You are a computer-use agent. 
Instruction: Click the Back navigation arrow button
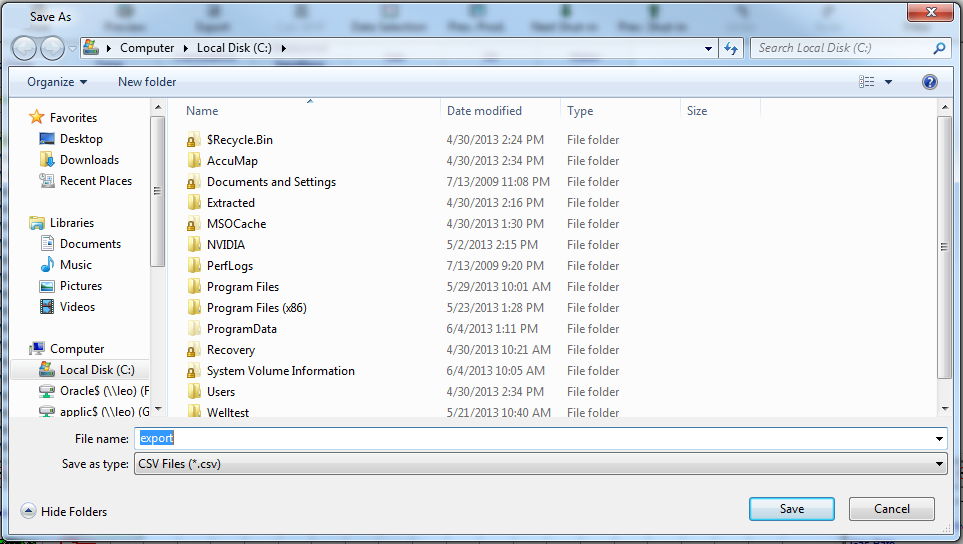[24, 48]
